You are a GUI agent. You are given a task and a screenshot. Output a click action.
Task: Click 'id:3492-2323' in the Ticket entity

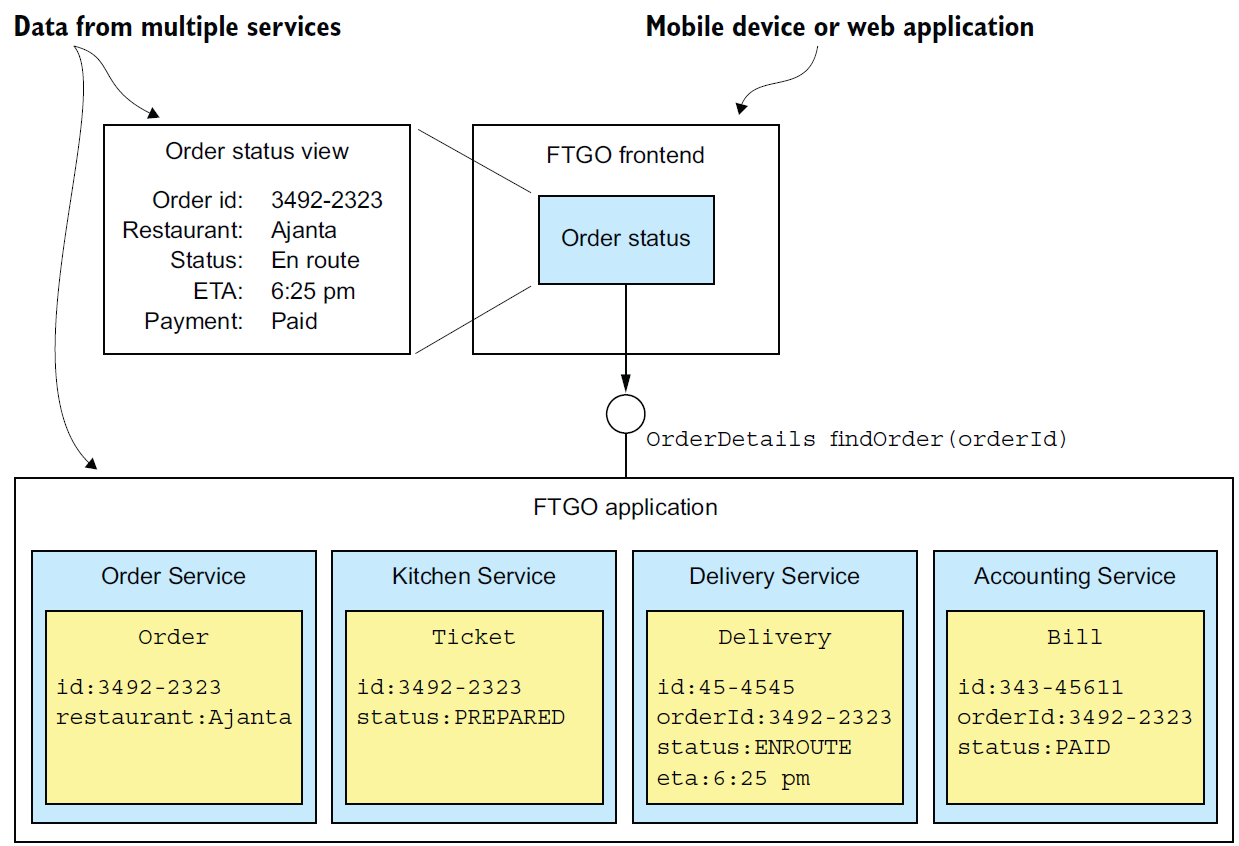click(x=439, y=687)
